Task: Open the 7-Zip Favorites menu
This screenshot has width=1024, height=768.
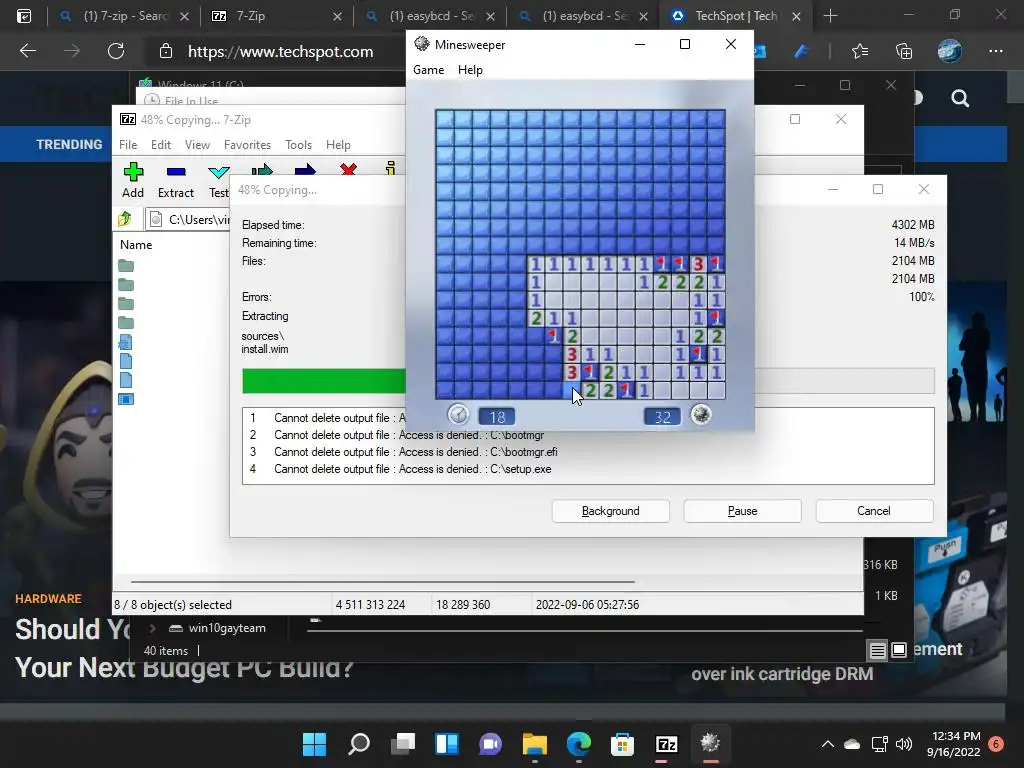Action: tap(248, 145)
